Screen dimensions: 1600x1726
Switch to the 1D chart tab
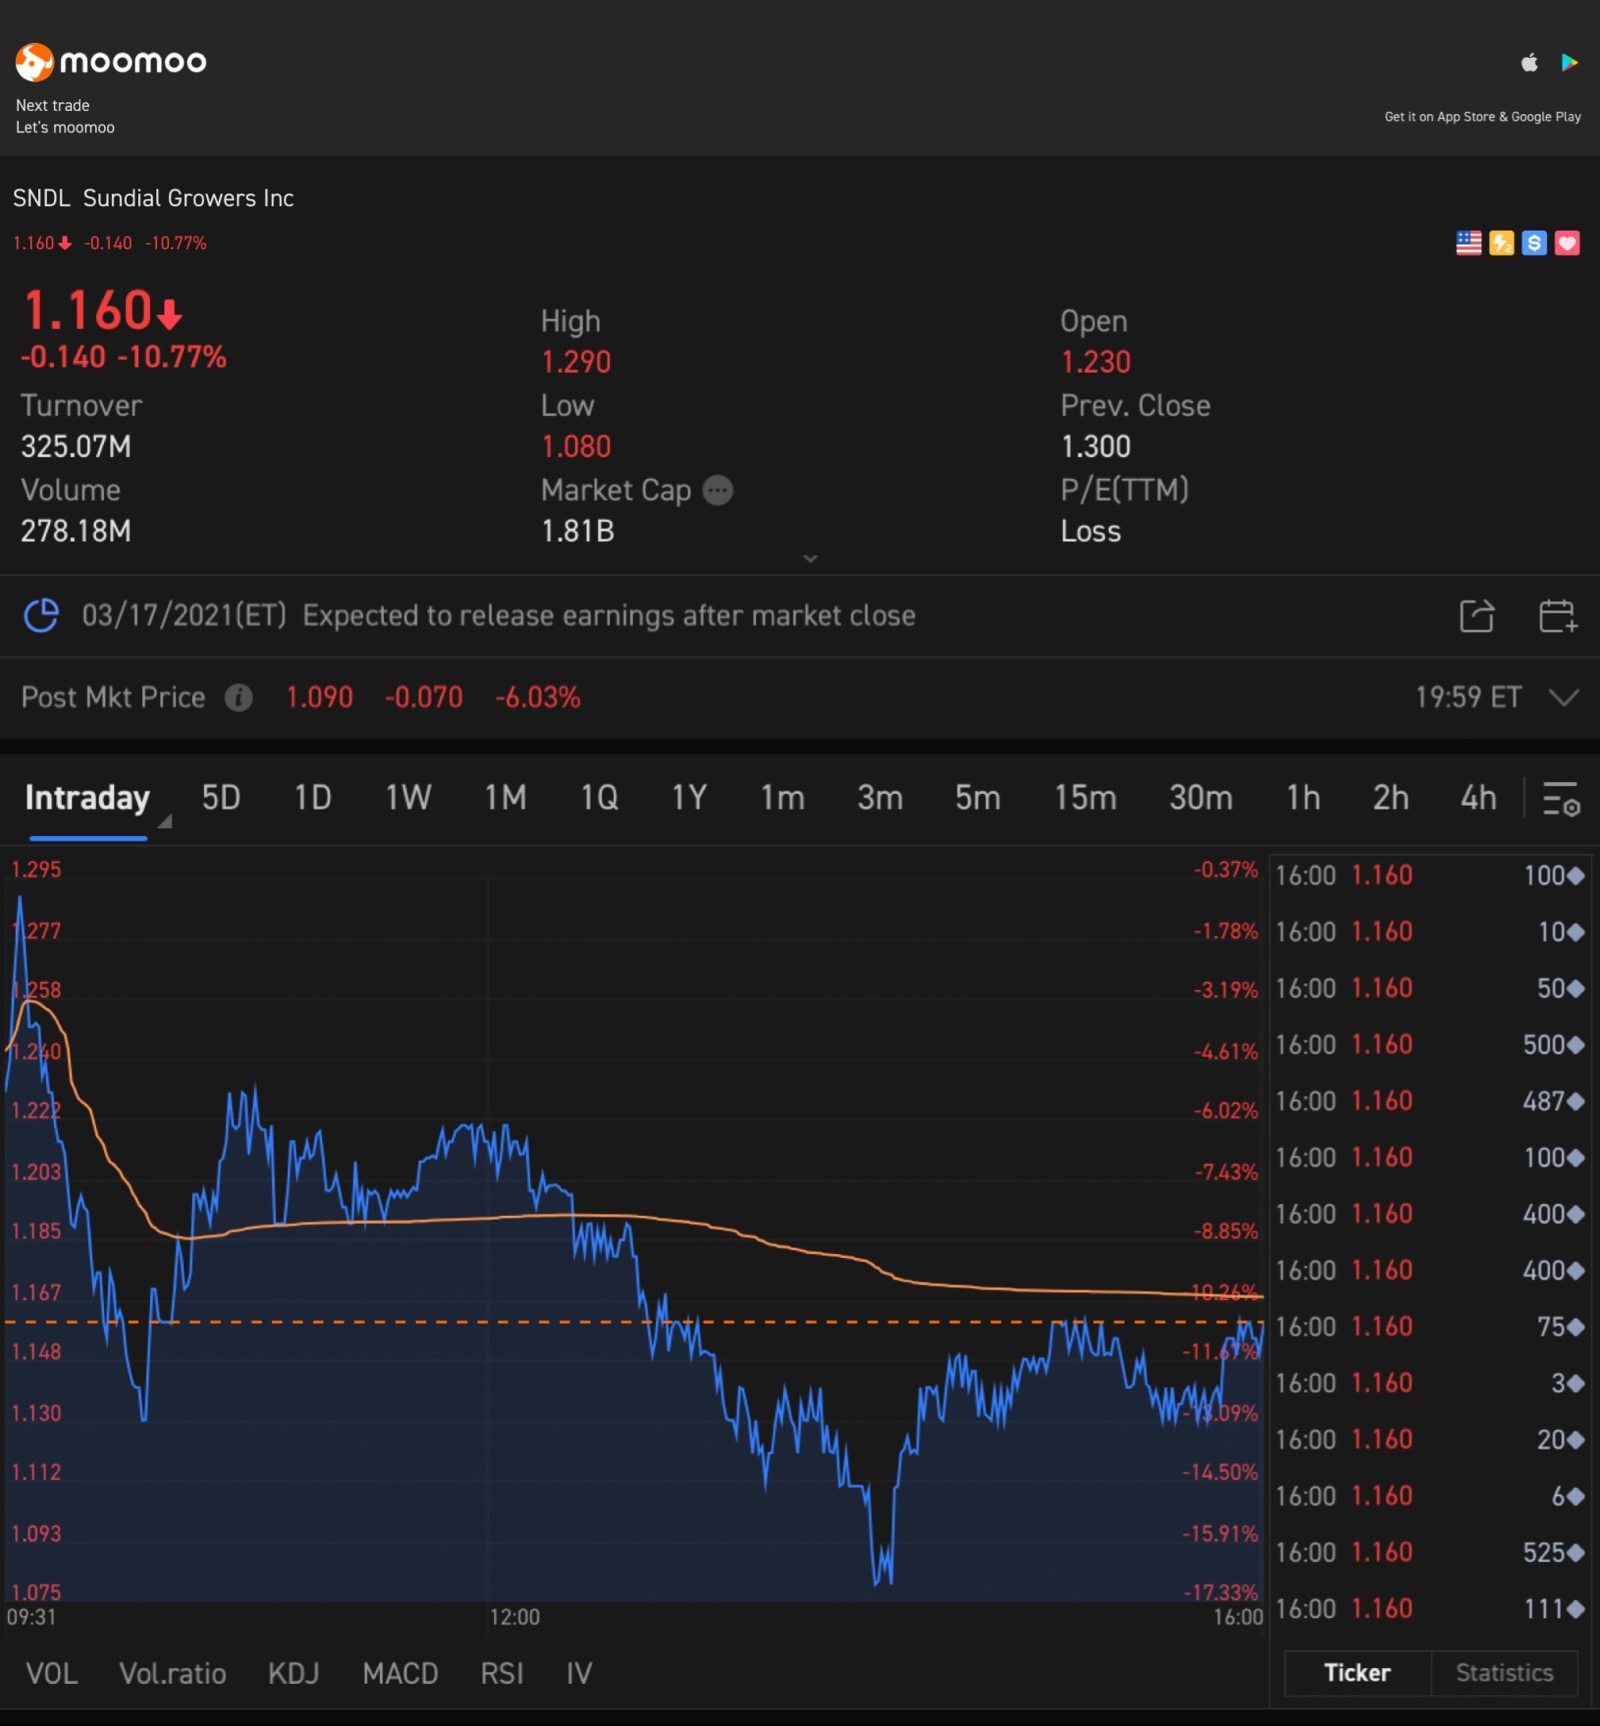tap(312, 798)
